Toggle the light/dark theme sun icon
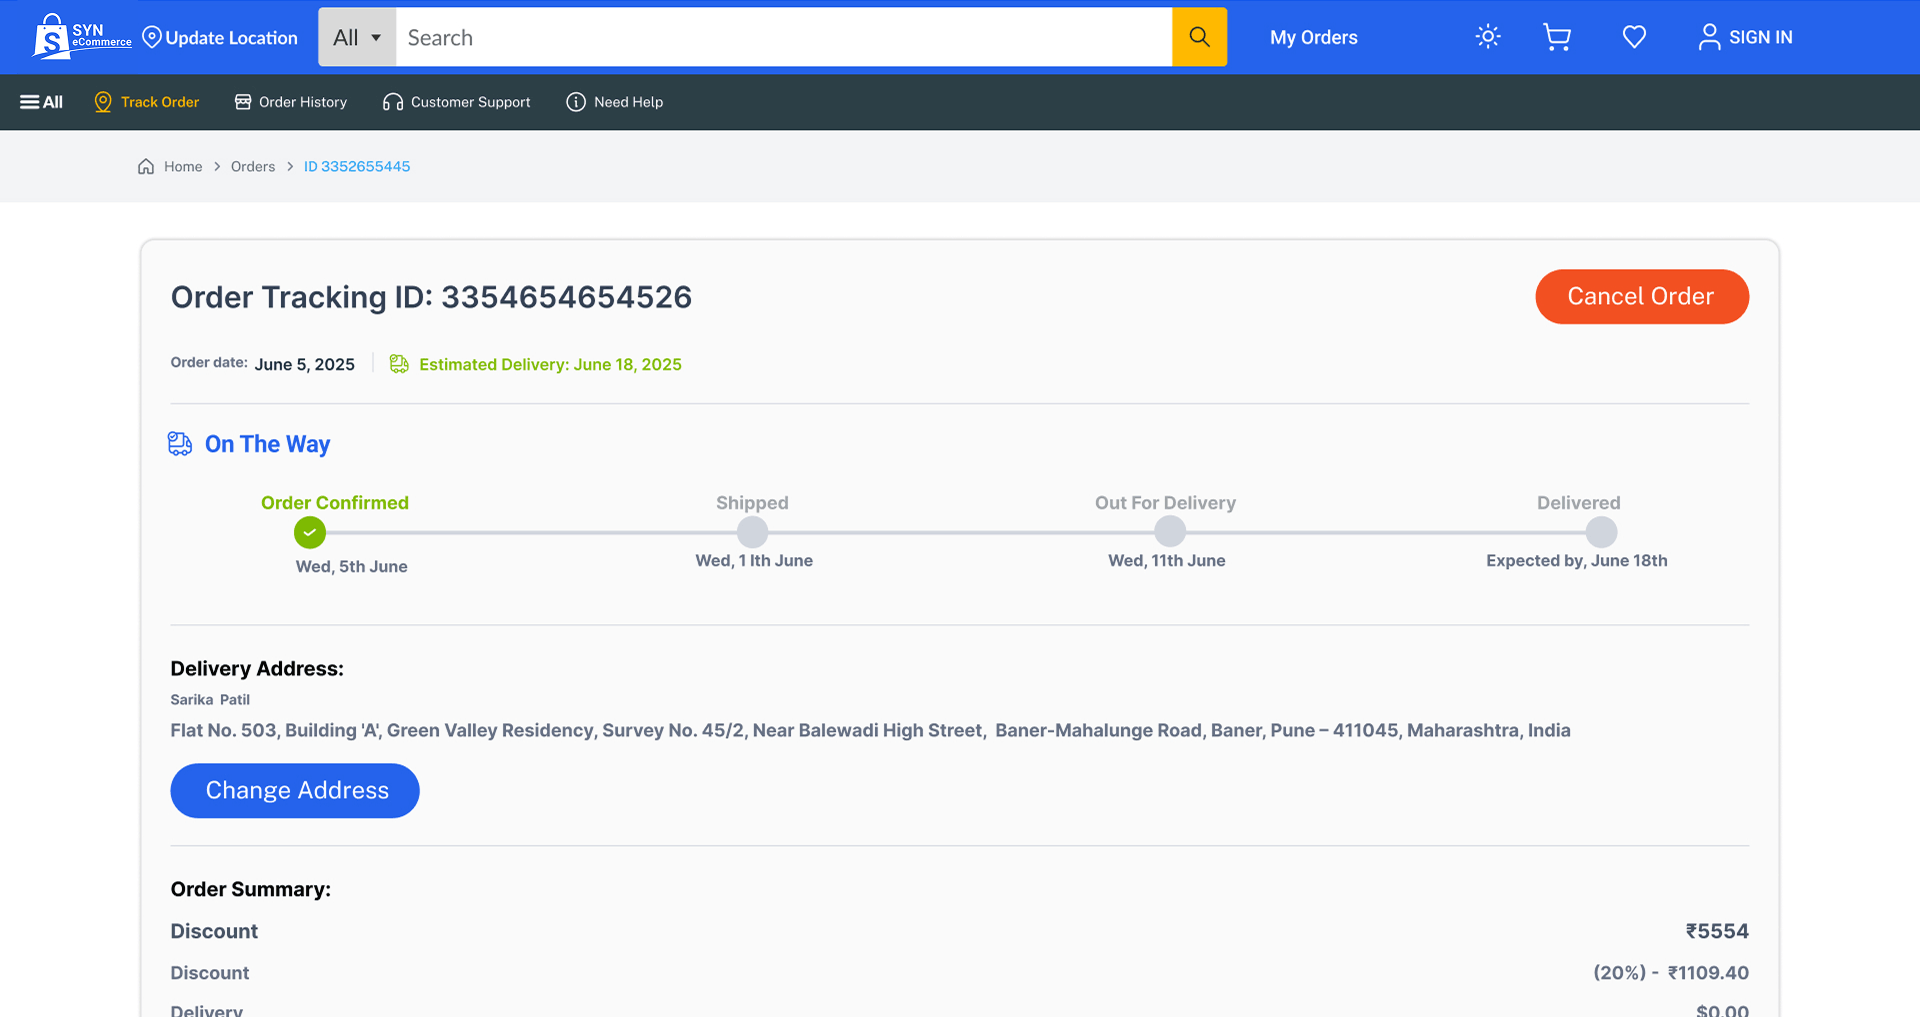 [1487, 37]
